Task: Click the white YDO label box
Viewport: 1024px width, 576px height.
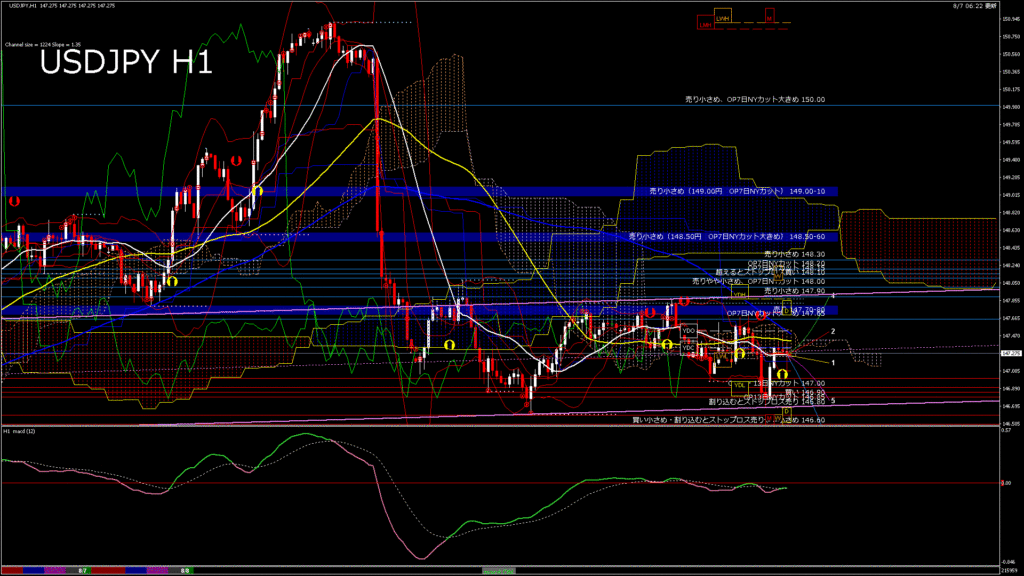Action: (689, 330)
